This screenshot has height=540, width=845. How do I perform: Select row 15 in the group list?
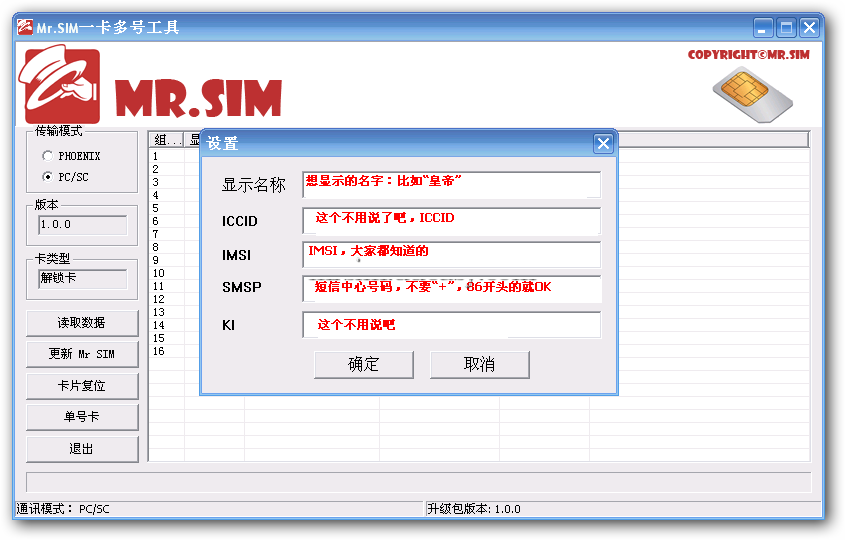coord(158,338)
